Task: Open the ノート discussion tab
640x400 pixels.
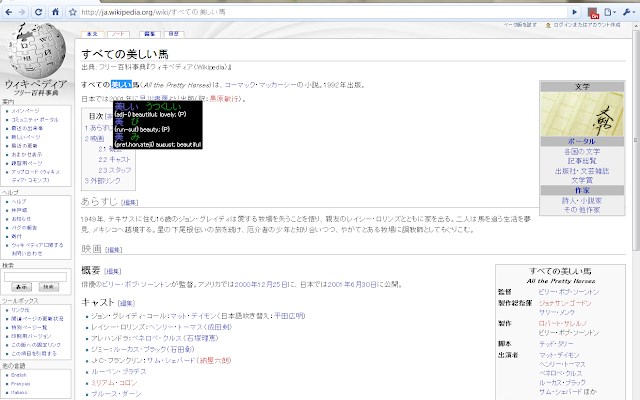Action: tap(118, 34)
